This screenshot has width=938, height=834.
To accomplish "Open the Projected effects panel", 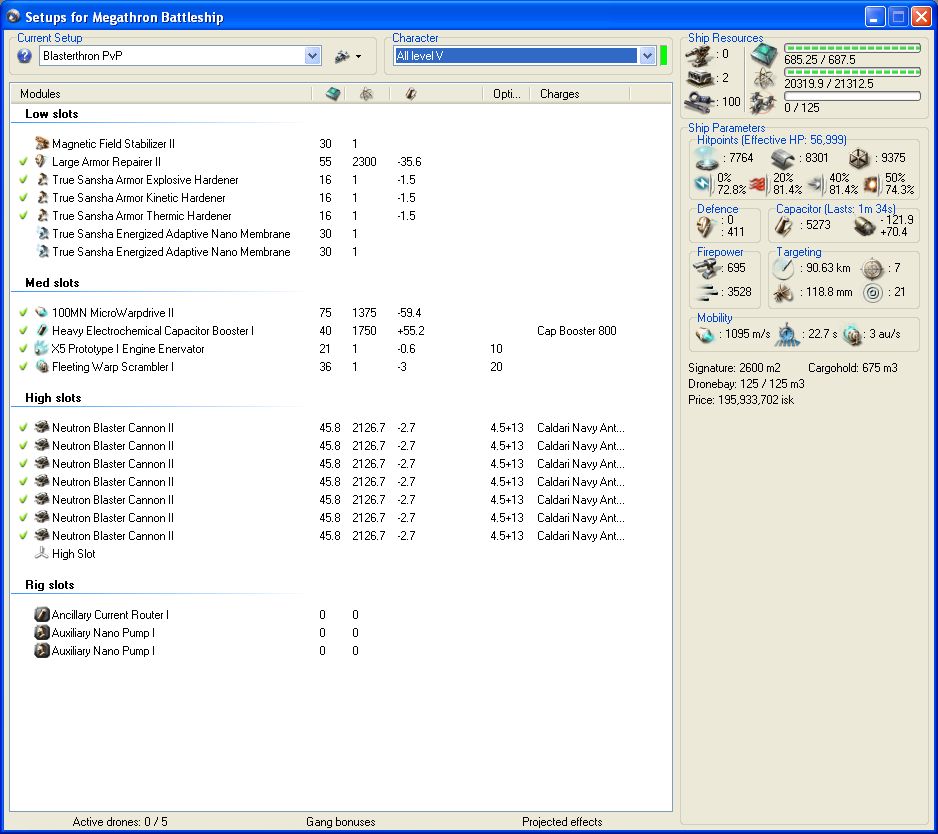I will click(x=562, y=821).
